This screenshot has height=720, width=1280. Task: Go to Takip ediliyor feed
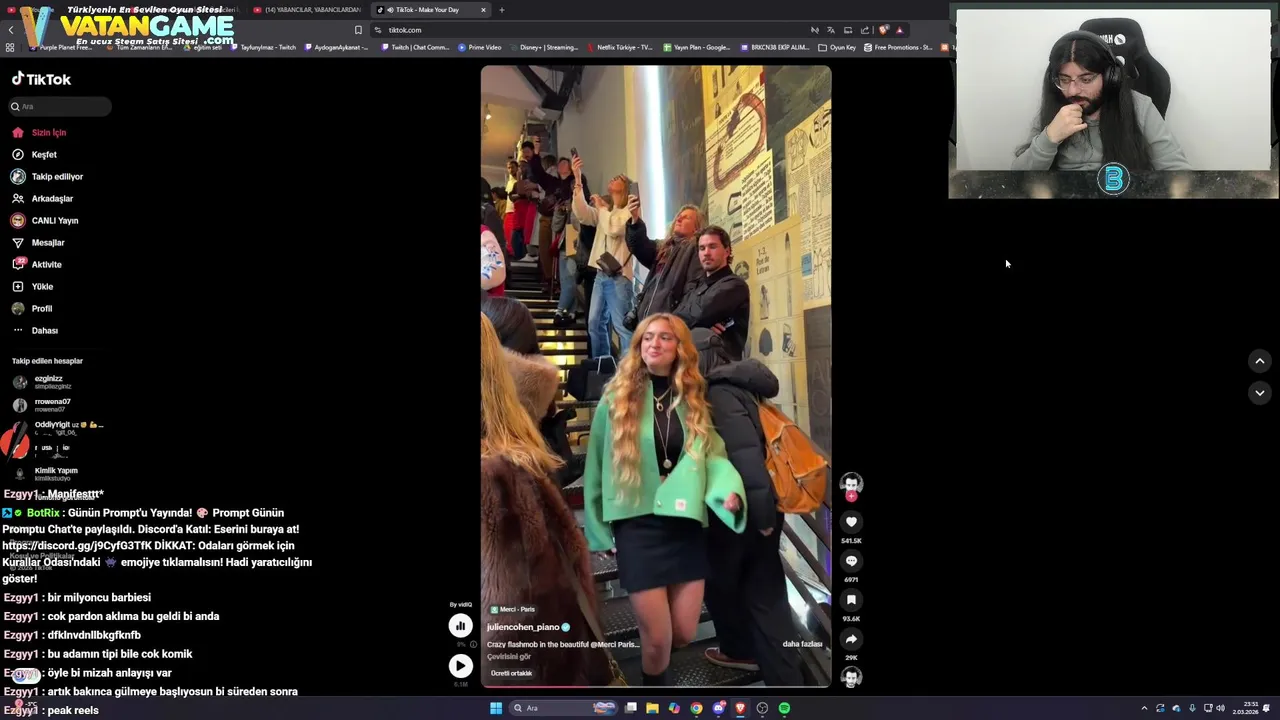(47, 176)
